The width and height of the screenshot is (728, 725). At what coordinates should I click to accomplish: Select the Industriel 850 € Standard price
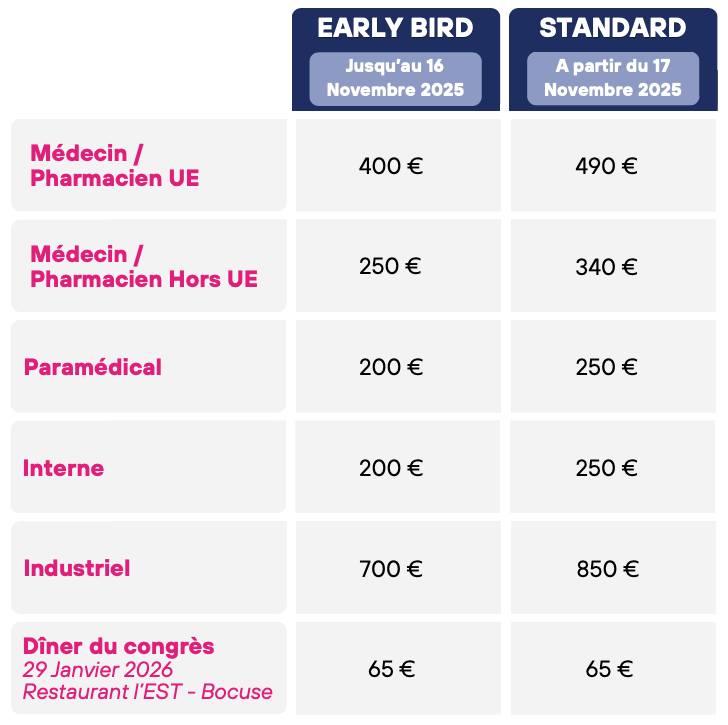coord(606,569)
